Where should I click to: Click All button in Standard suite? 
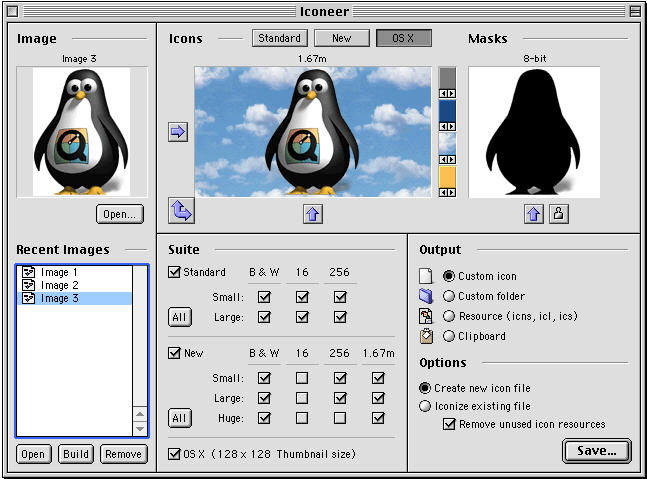tap(179, 317)
